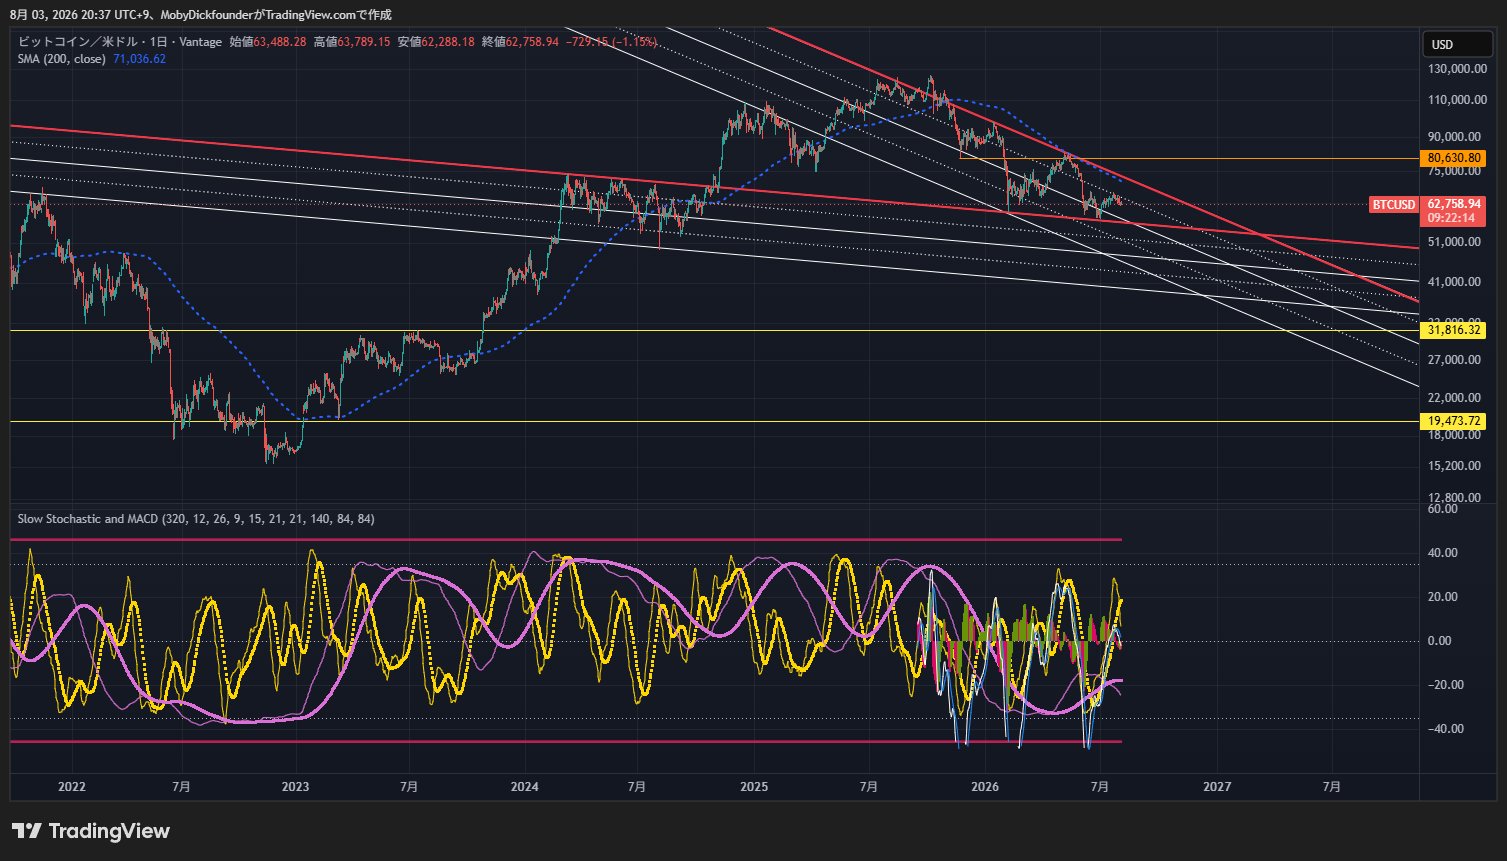Click the 27,000.00 price axis label
Viewport: 1507px width, 861px height.
coord(1455,360)
